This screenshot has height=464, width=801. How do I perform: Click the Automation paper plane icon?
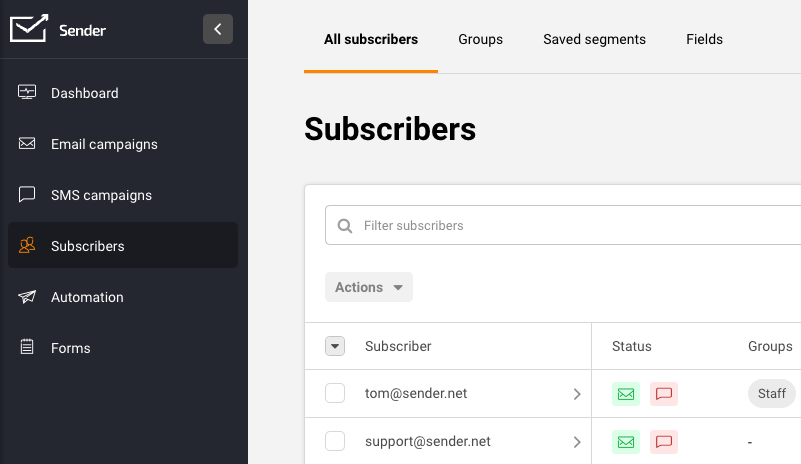click(27, 297)
